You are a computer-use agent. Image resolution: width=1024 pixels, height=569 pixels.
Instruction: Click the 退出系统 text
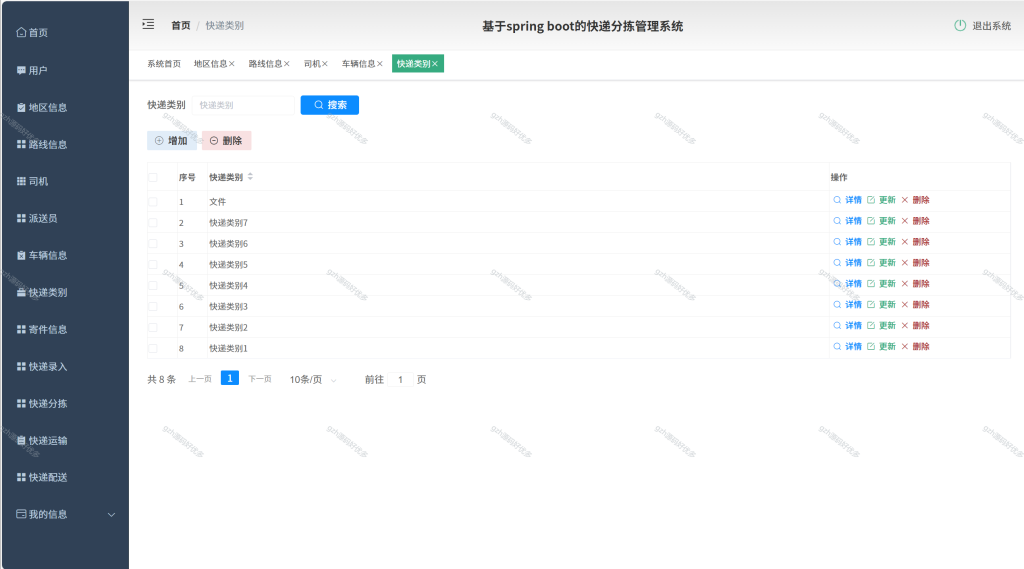tap(991, 26)
